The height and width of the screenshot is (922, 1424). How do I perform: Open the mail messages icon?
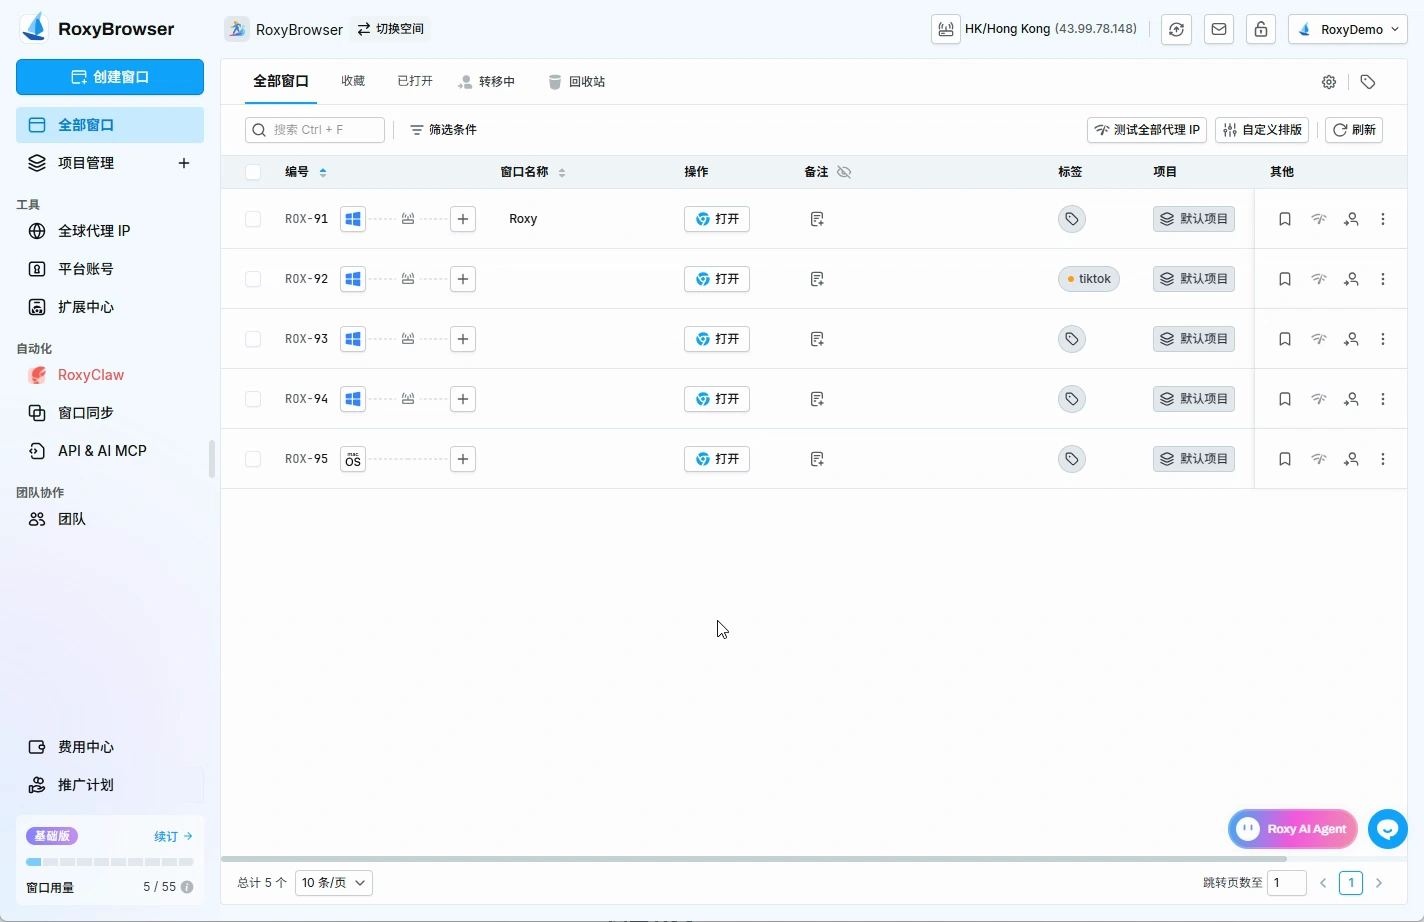click(1219, 29)
